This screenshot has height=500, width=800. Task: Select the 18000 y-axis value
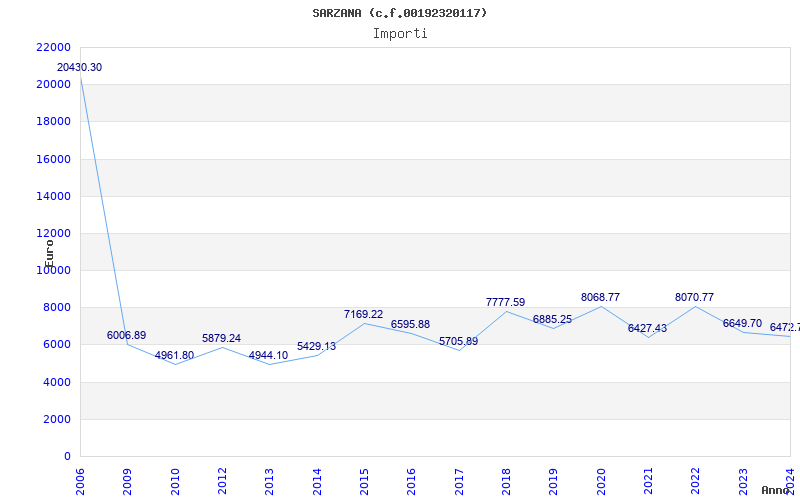tap(54, 121)
